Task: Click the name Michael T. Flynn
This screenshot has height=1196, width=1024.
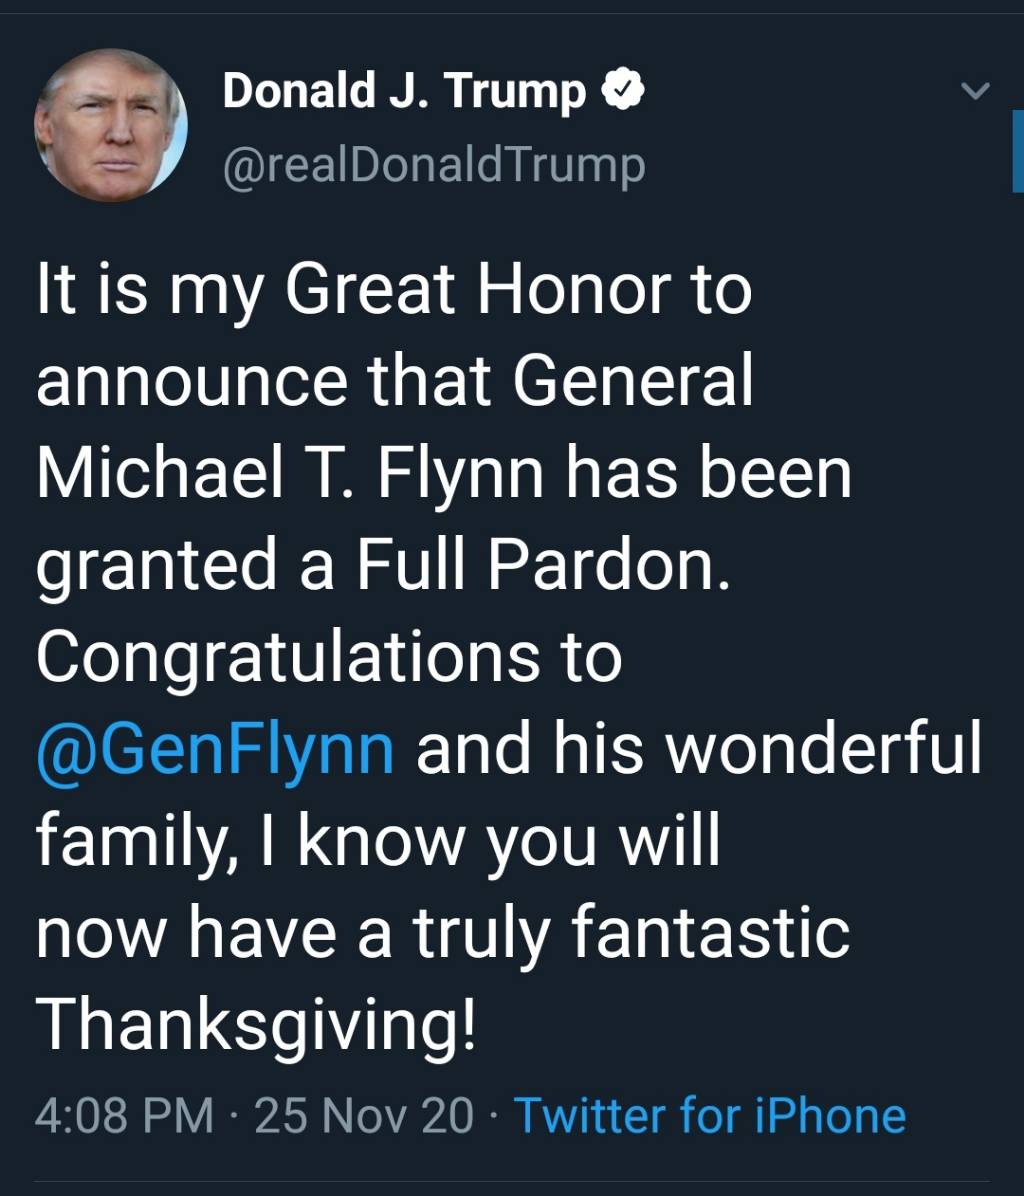Action: click(294, 474)
